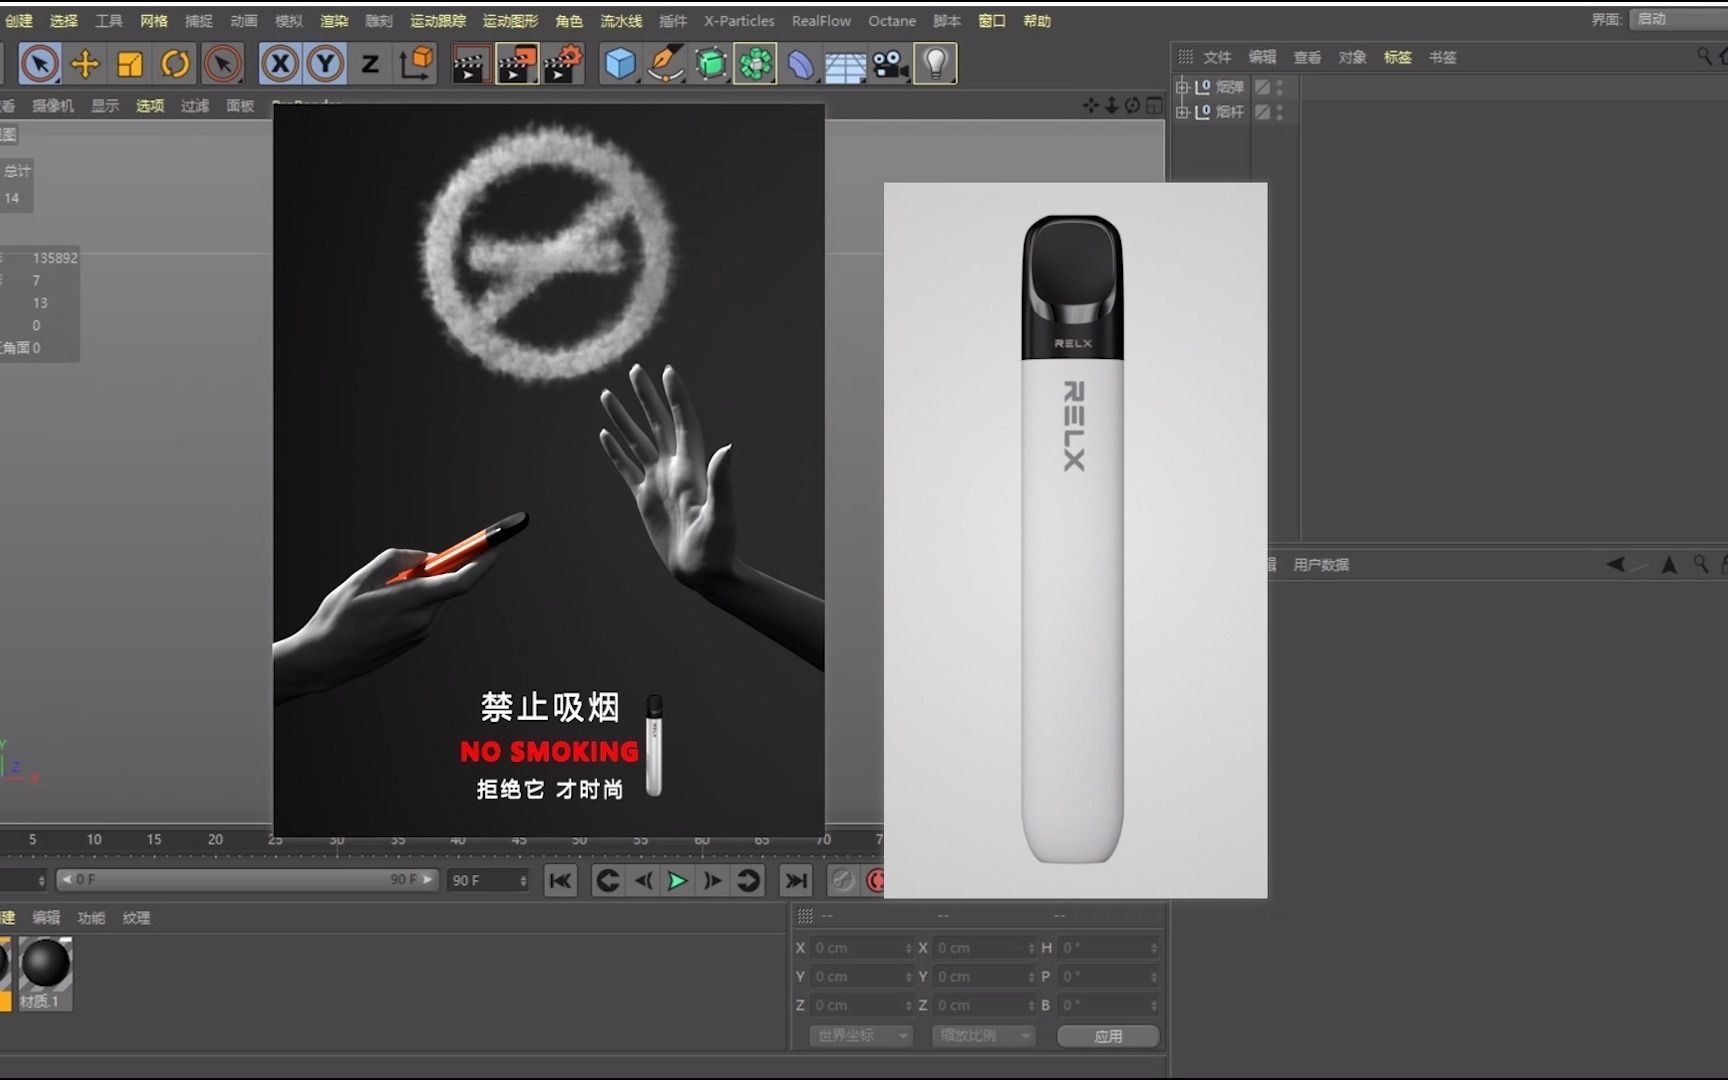Render the active view clapperboard icon
The image size is (1728, 1080).
471,64
